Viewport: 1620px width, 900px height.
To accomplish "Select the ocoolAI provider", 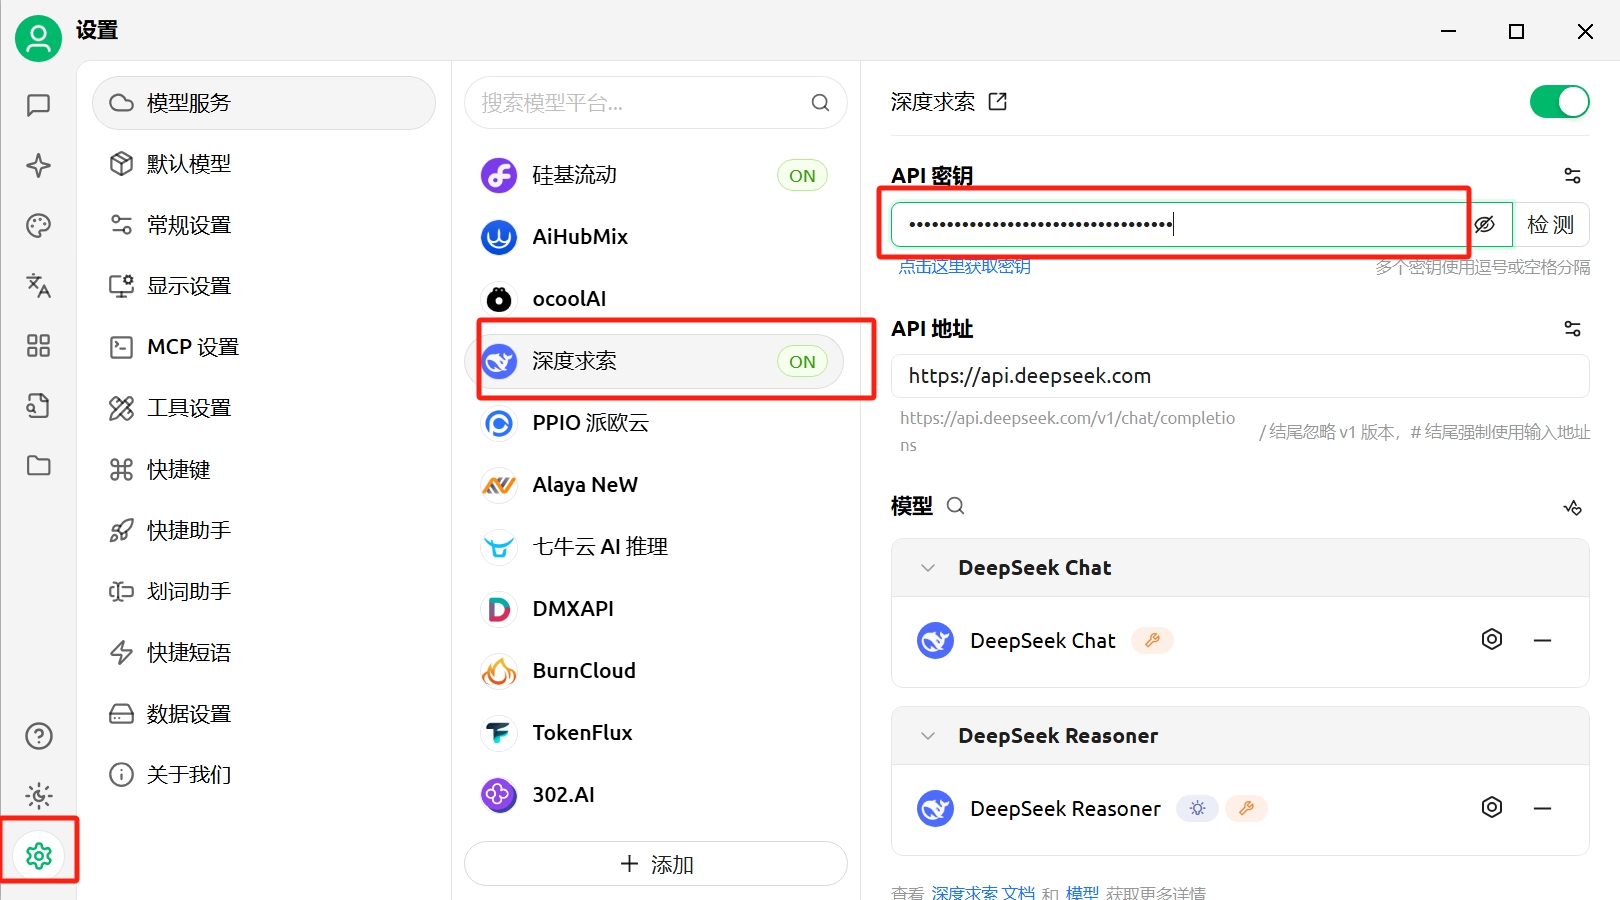I will click(656, 299).
